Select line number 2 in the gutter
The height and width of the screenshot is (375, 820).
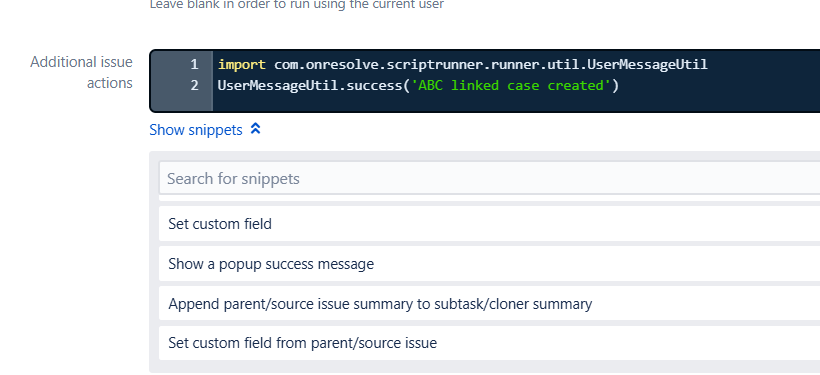(x=194, y=85)
